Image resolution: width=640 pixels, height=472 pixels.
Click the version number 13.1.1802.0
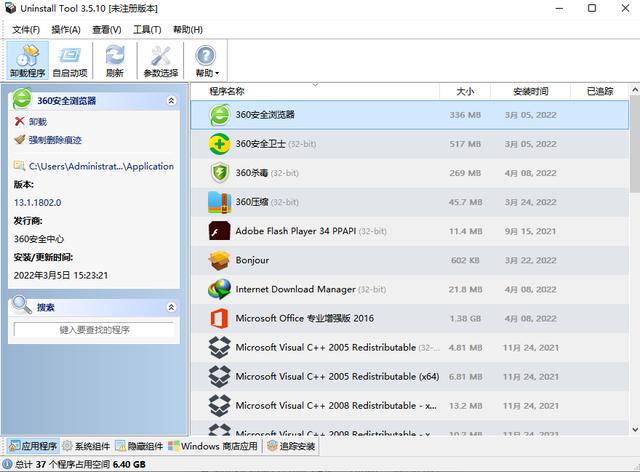click(38, 203)
